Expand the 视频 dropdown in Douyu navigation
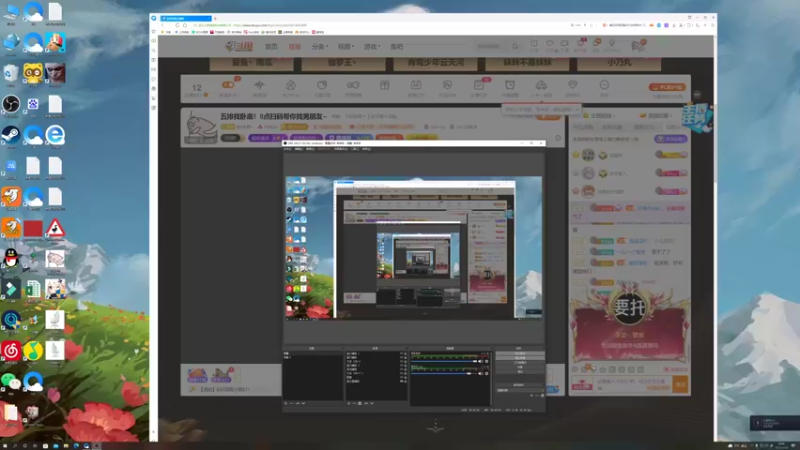The width and height of the screenshot is (800, 450). coord(346,46)
